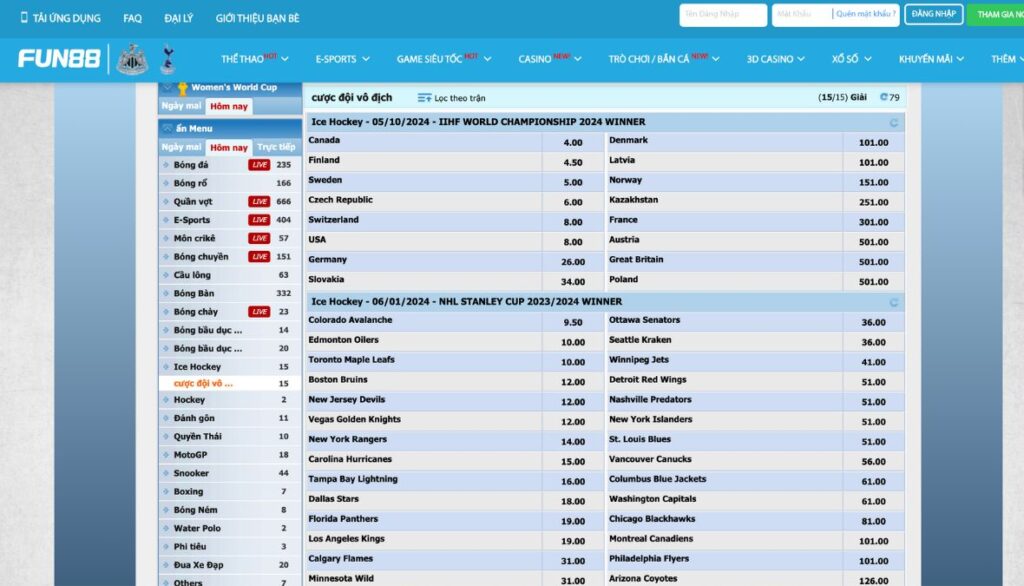Click the 16.00 odds for Tampa Bay Lightning
Viewport: 1024px width, 586px height.
pos(573,481)
